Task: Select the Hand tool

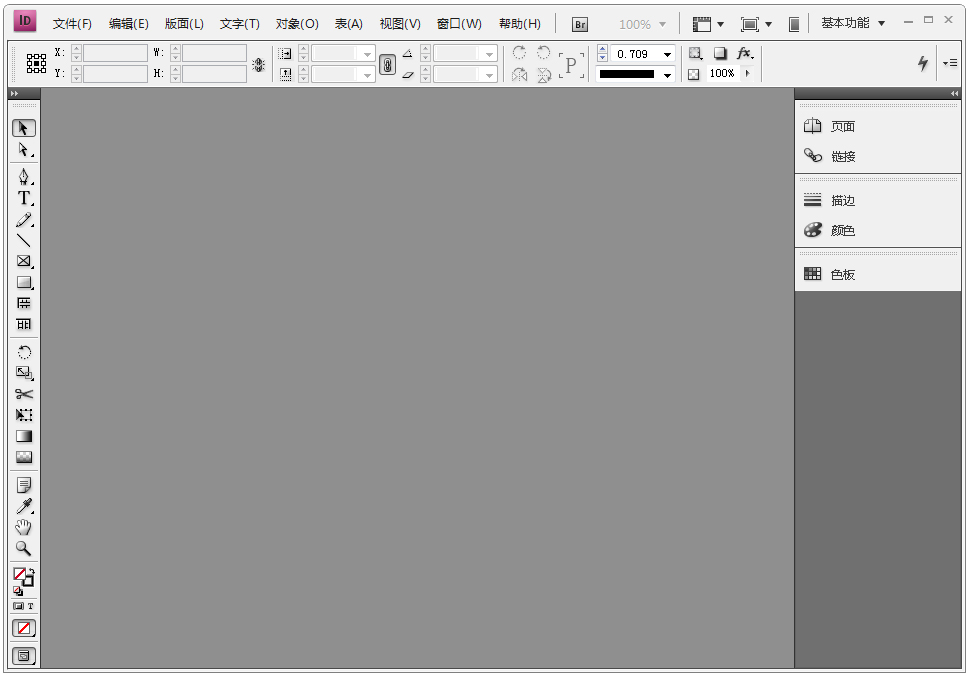Action: (24, 527)
